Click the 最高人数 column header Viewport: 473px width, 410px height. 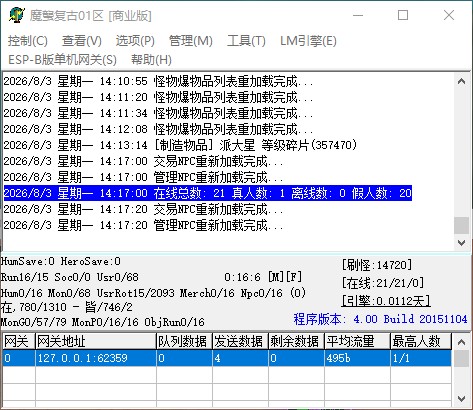421,341
